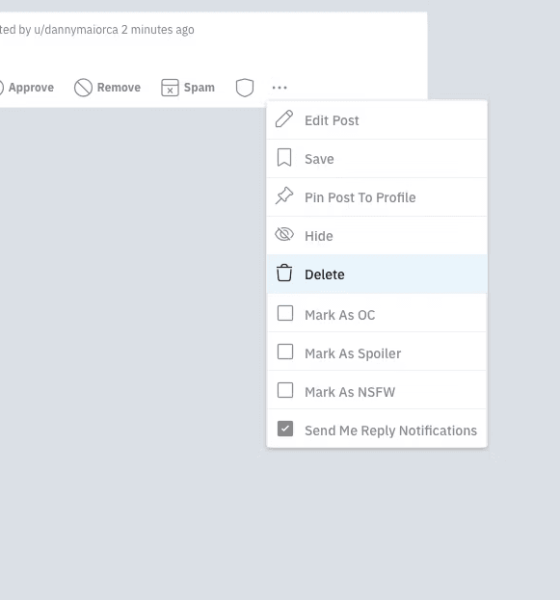Collapse the three-dot more options menu
This screenshot has height=600, width=560.
click(279, 88)
